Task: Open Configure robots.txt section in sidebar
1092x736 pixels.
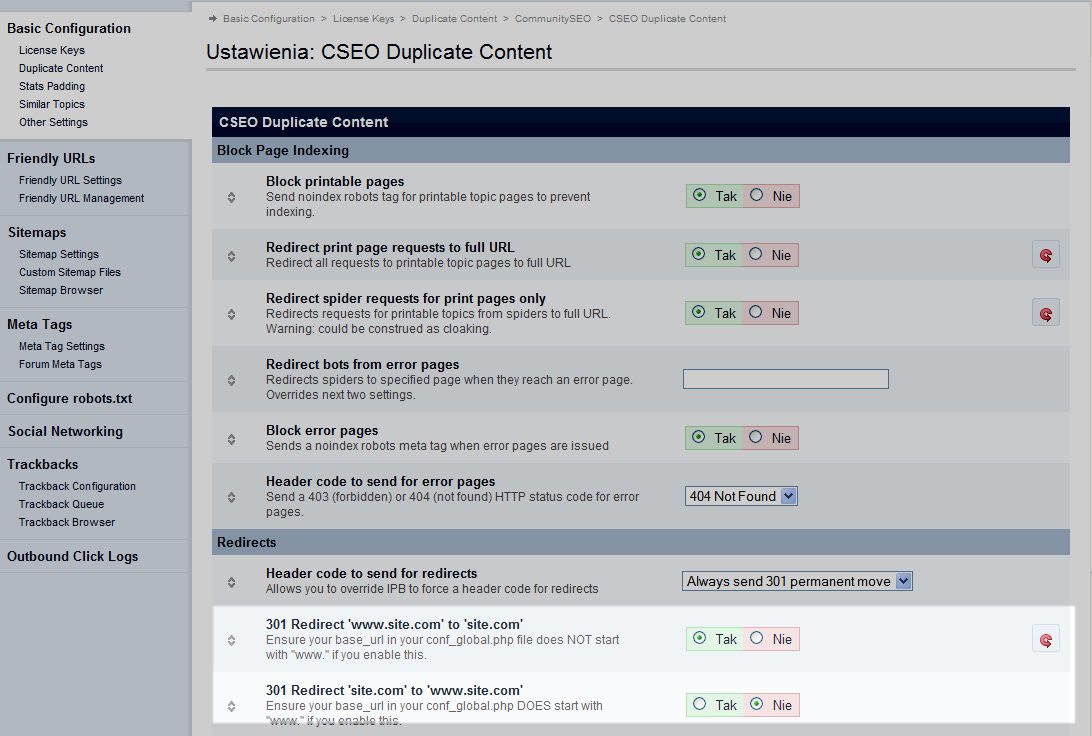Action: pyautogui.click(x=70, y=398)
